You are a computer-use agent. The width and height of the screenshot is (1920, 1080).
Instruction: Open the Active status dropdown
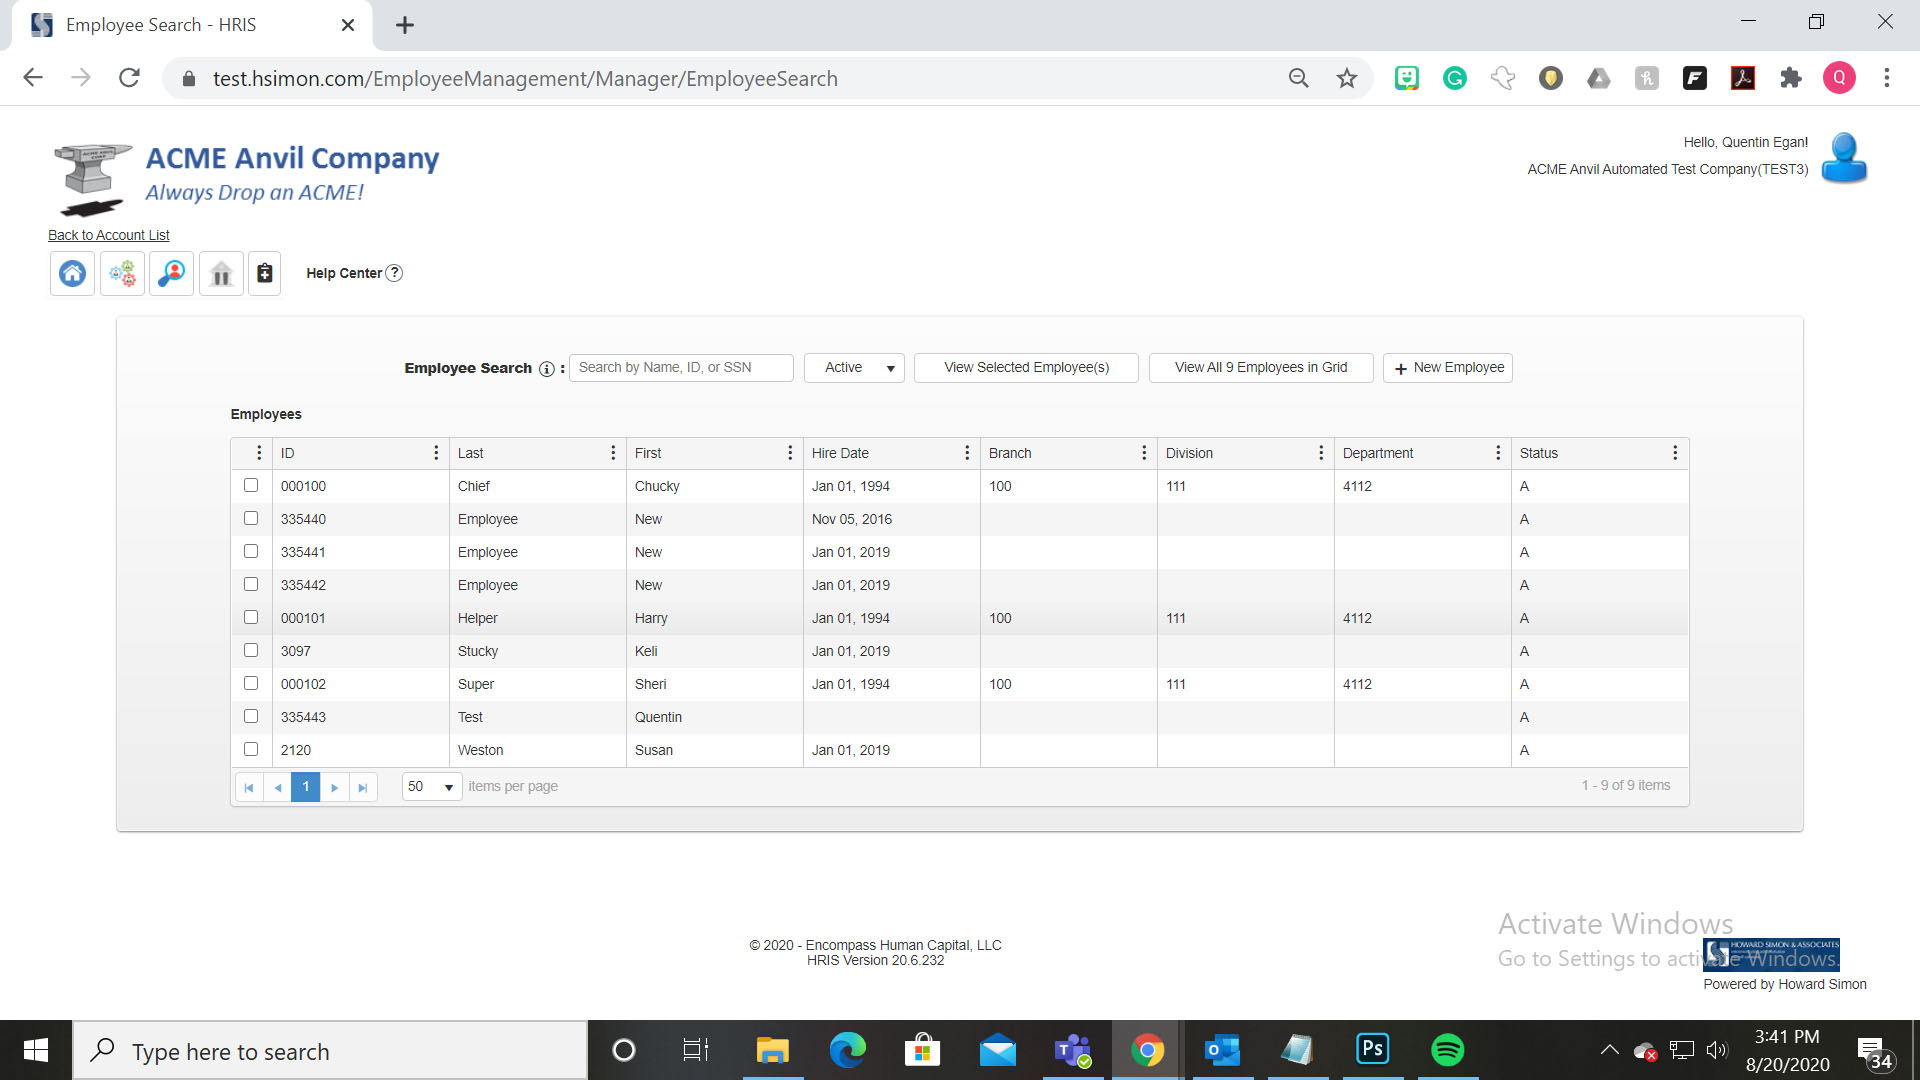click(854, 368)
